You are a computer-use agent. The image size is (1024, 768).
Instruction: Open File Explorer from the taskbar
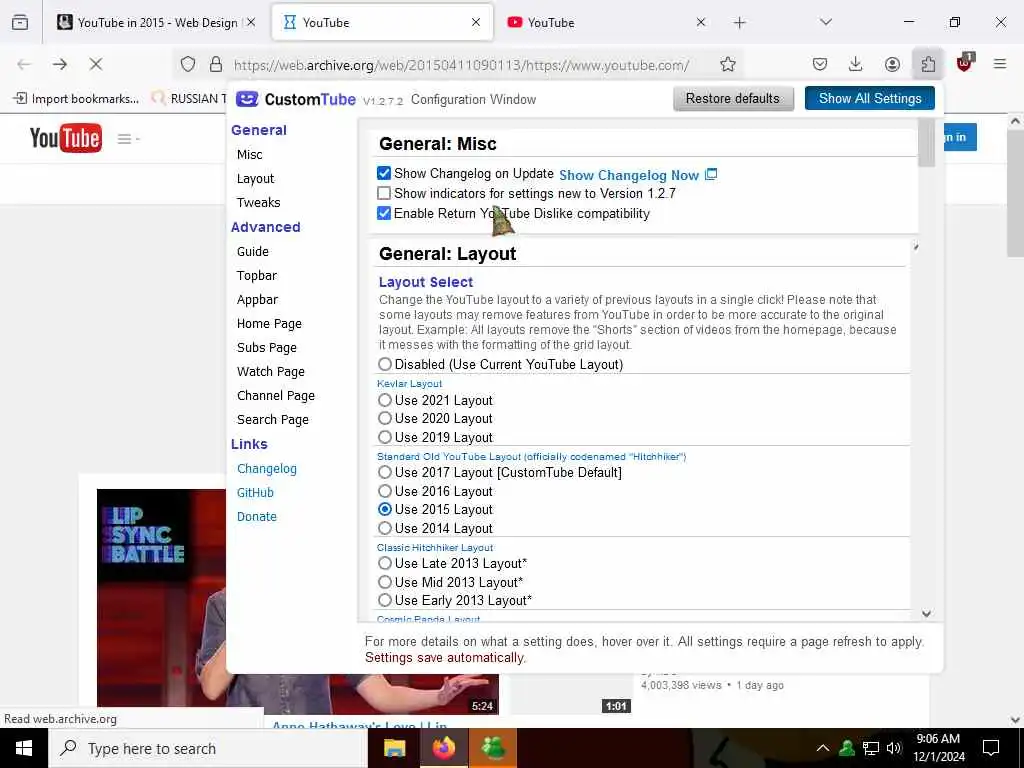[x=394, y=748]
